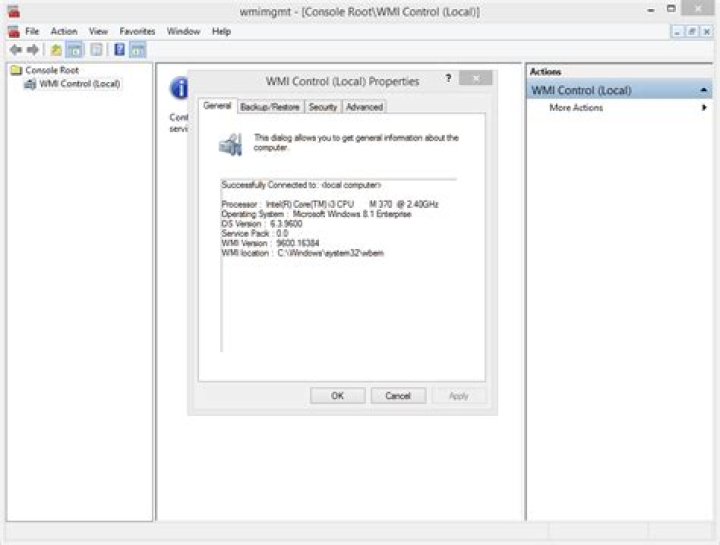This screenshot has width=720, height=545.
Task: Toggle Show/Hide Action Pane toolbar icon
Action: click(138, 50)
